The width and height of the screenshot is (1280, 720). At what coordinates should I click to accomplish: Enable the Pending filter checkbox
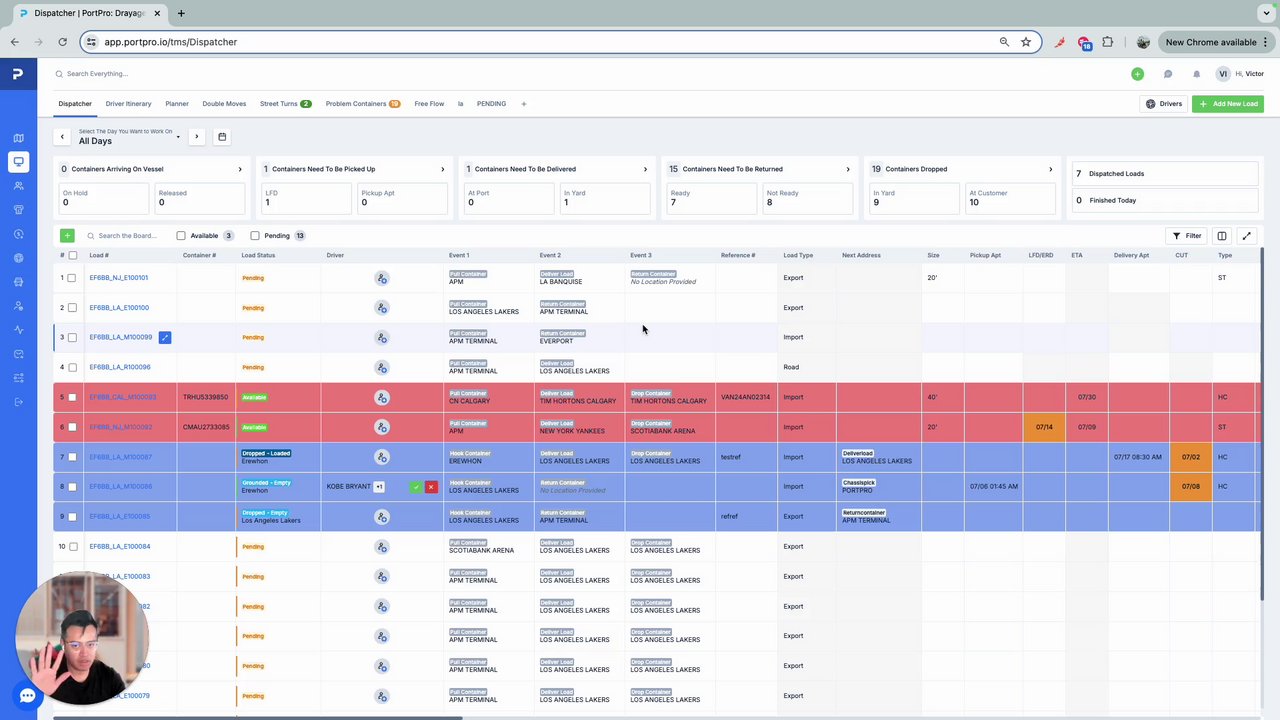point(255,236)
